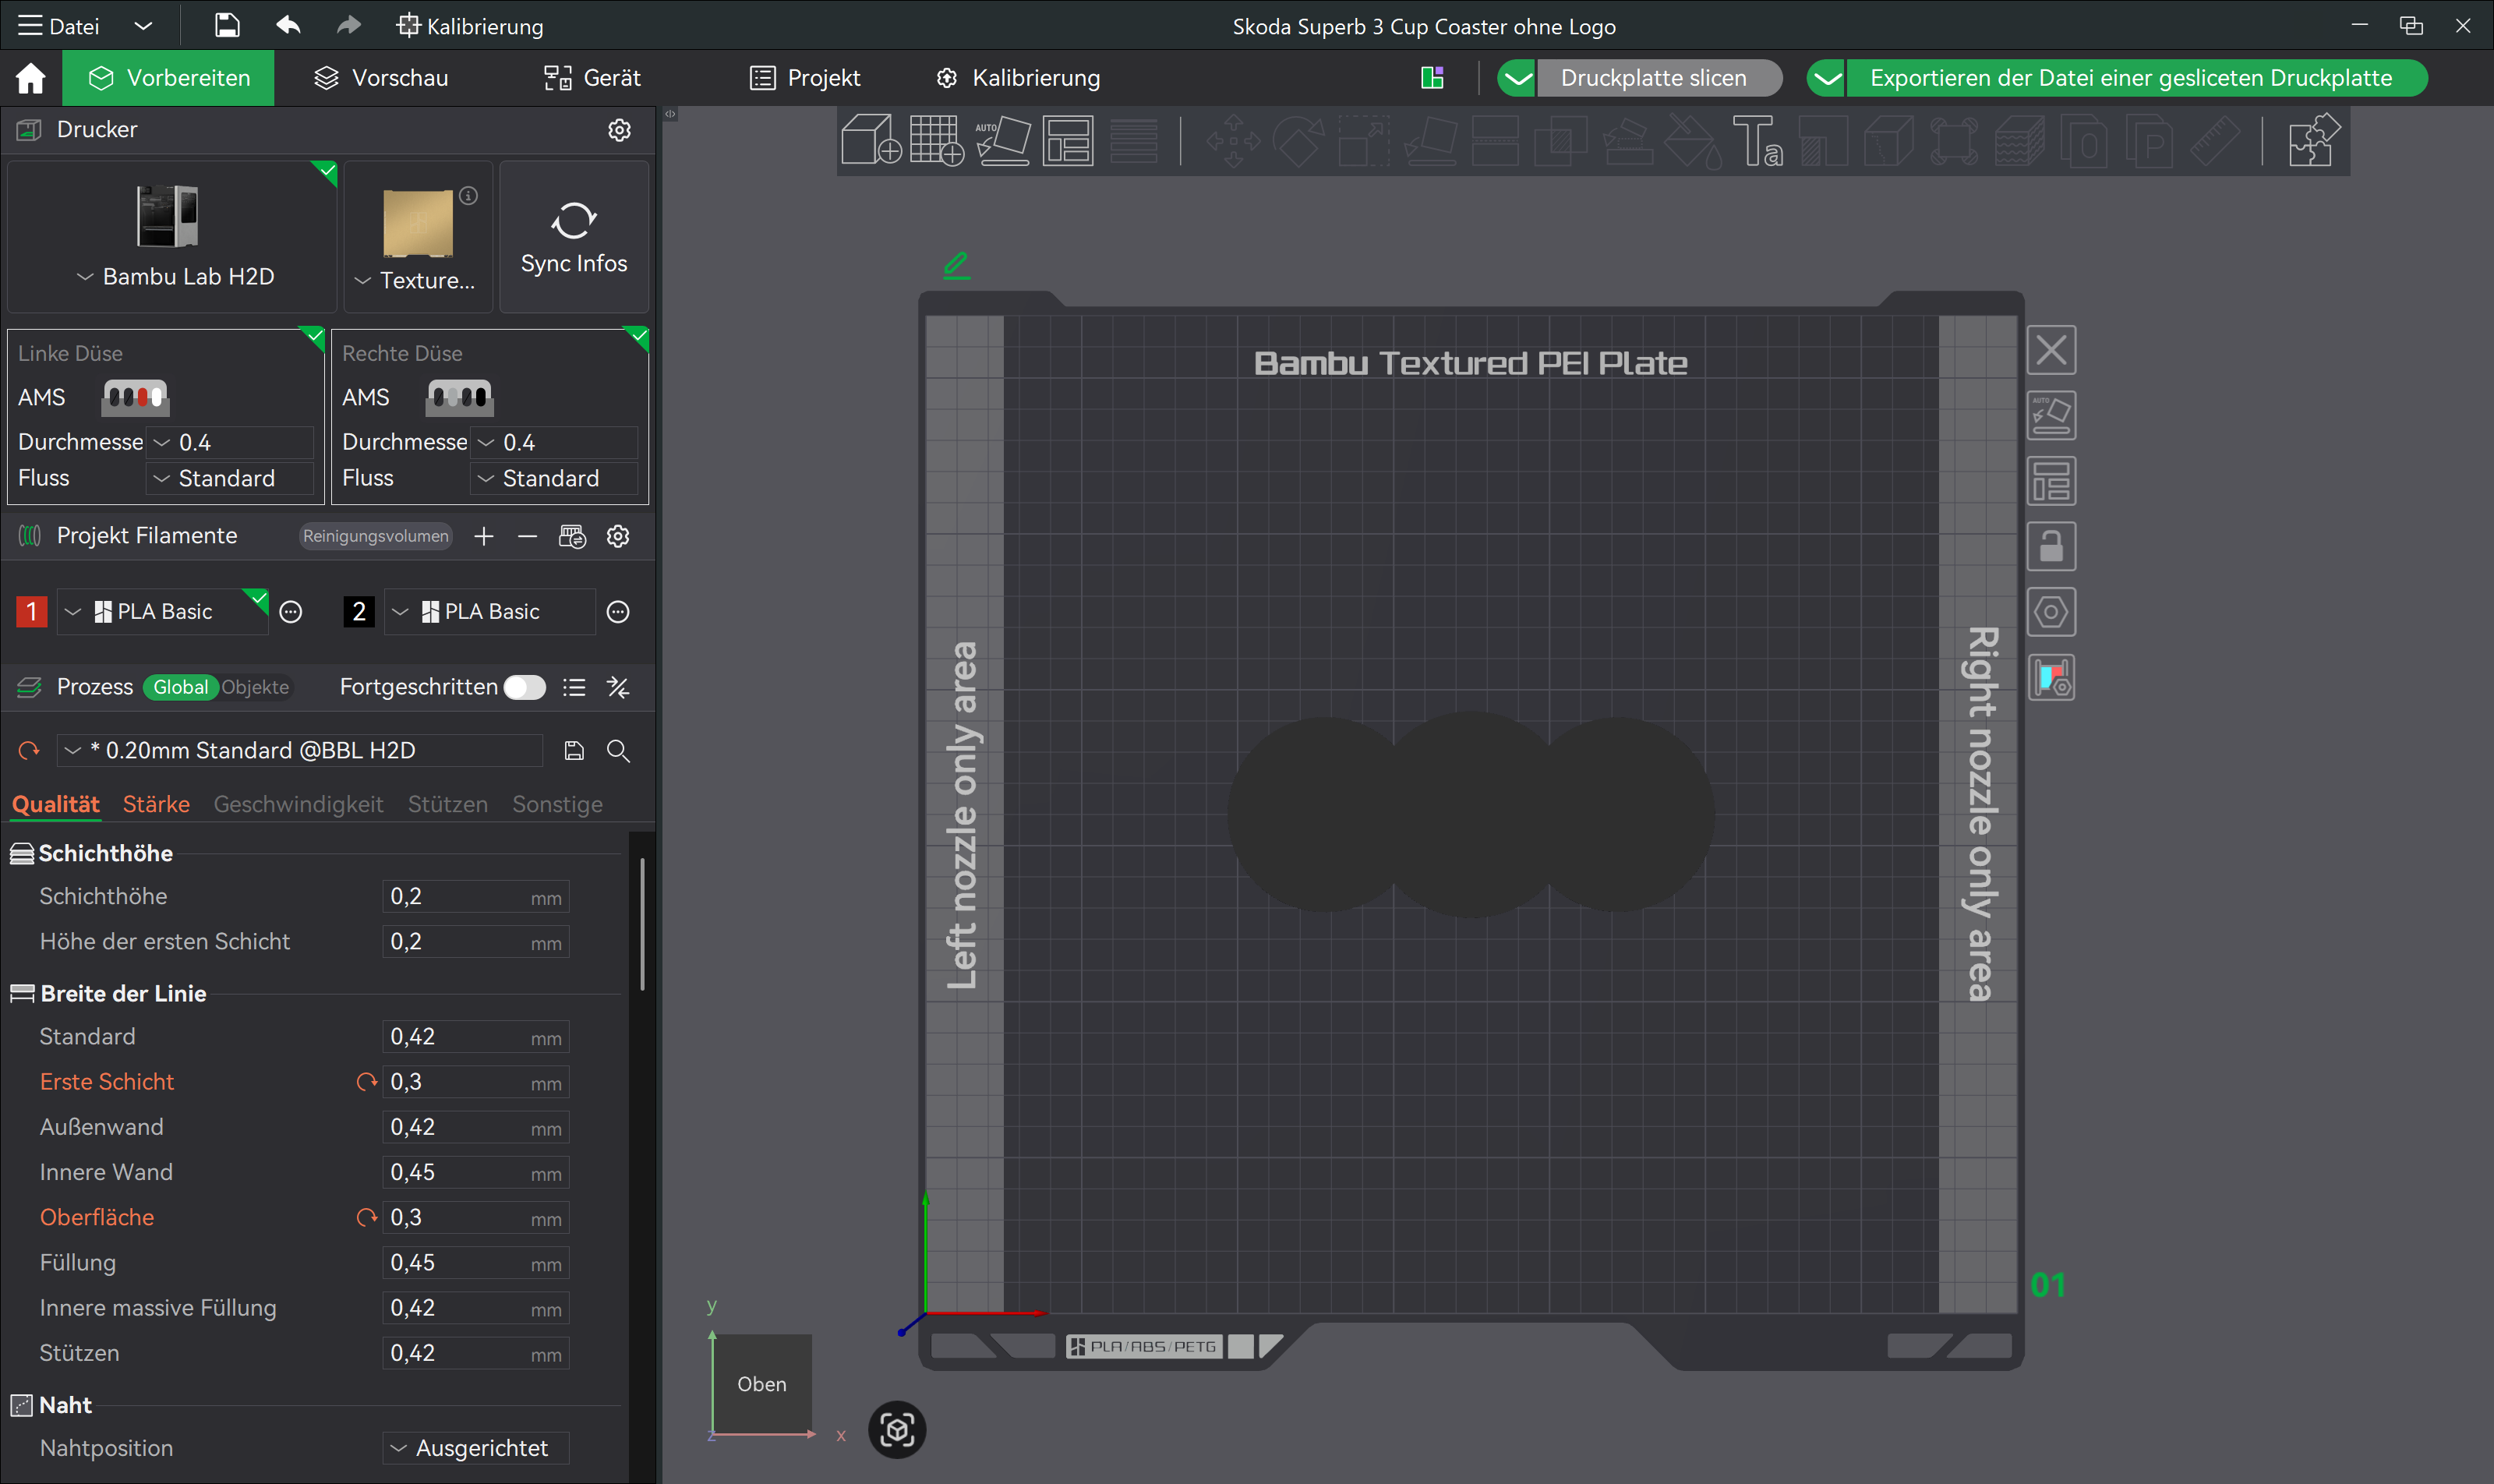Open the Kalibrierung tab

pyautogui.click(x=1019, y=78)
